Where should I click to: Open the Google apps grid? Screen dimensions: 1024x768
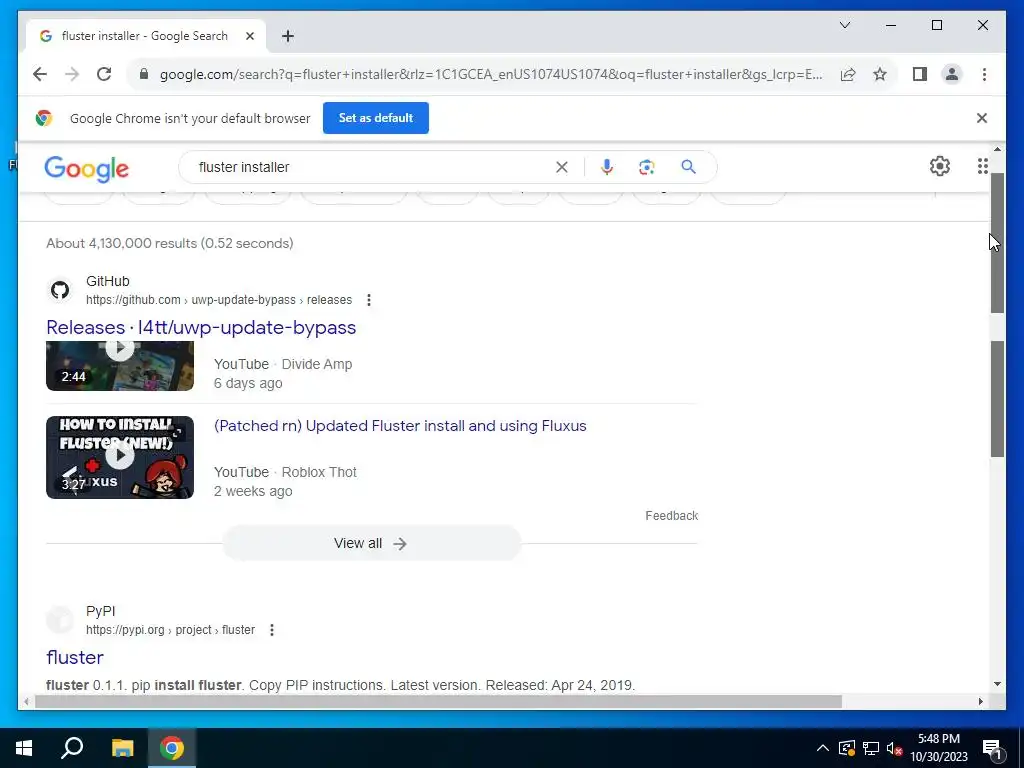click(982, 166)
